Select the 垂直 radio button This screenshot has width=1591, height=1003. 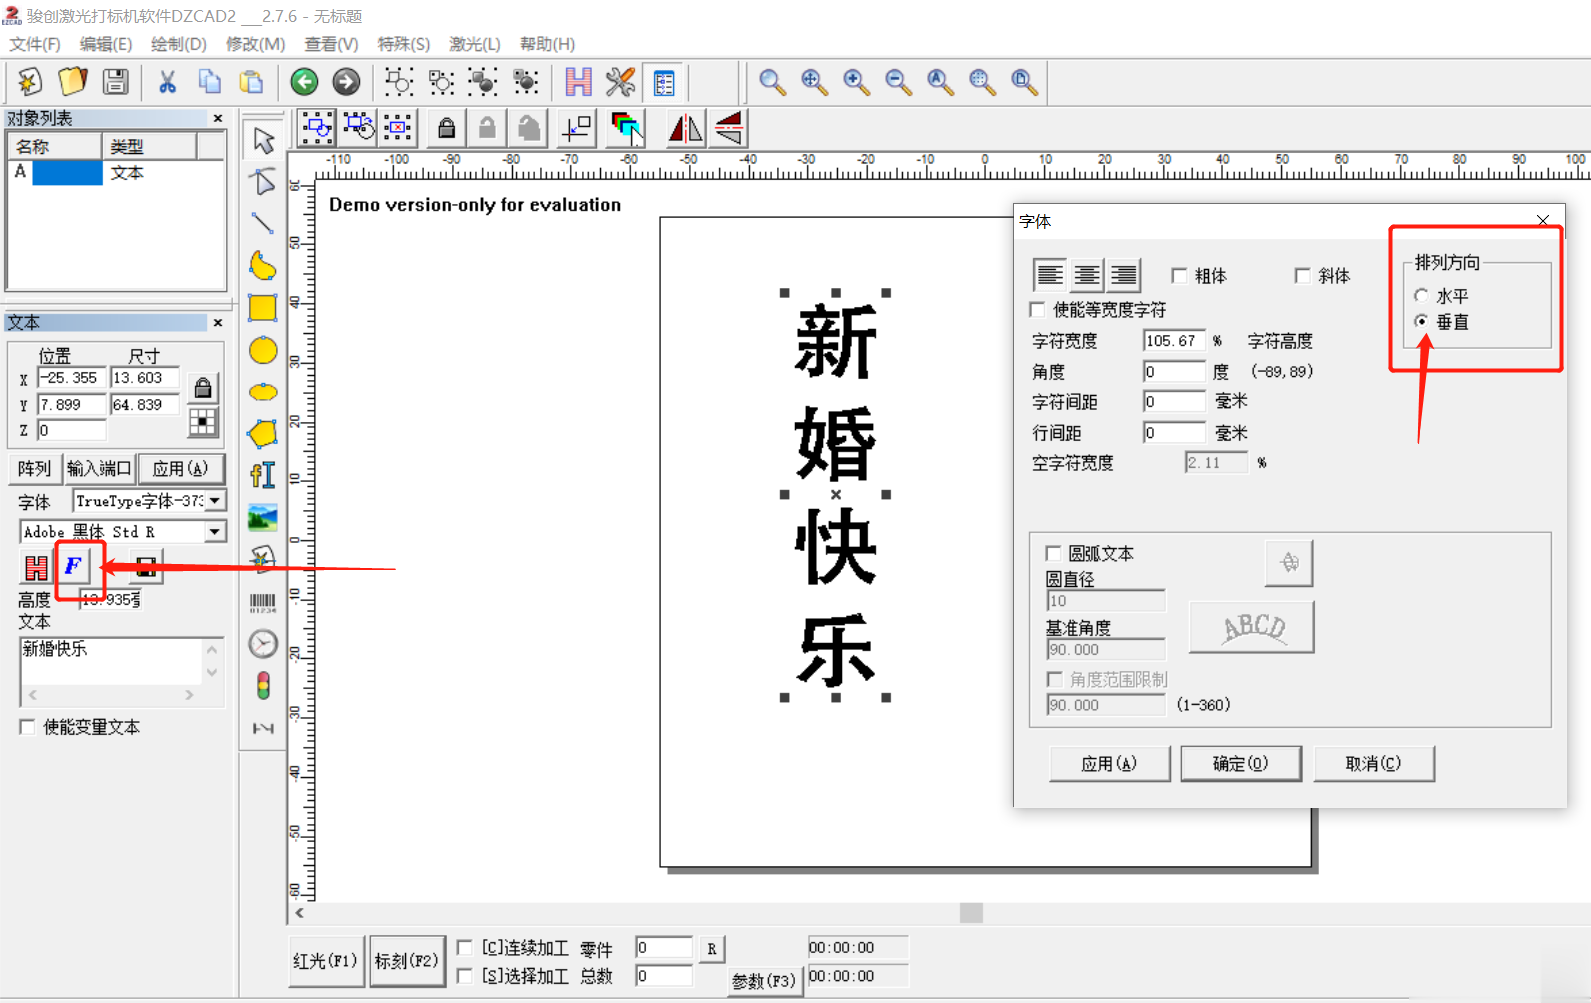pos(1421,322)
